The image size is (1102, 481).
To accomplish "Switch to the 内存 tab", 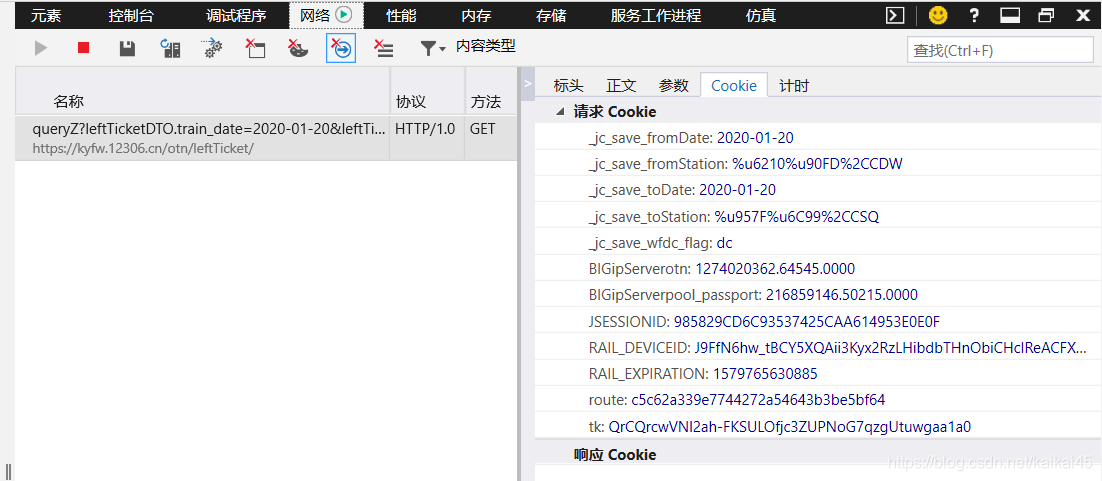I will click(476, 15).
